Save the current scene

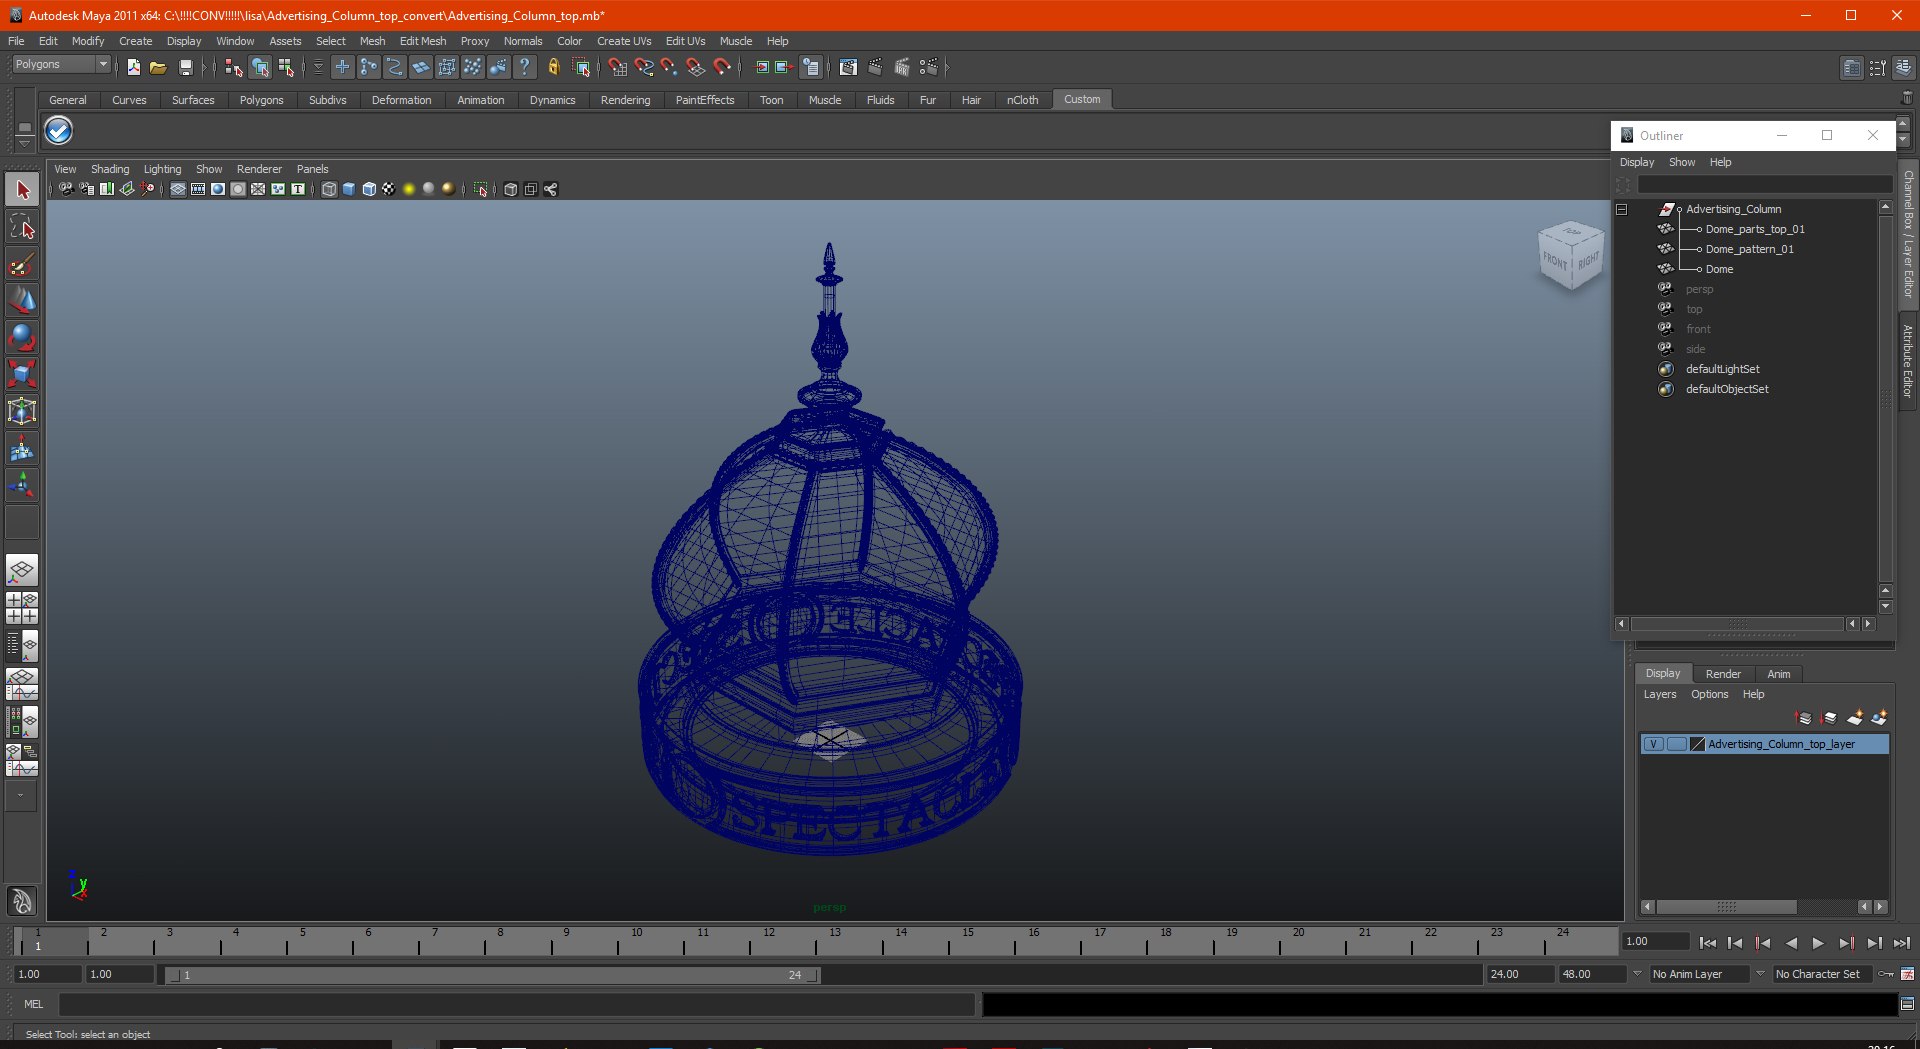click(x=185, y=67)
